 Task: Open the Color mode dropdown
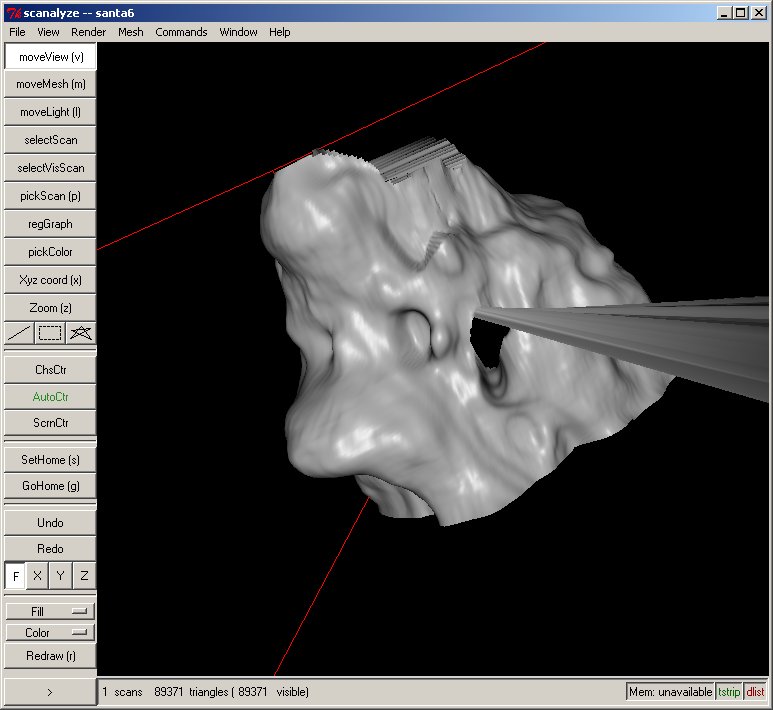click(x=50, y=632)
